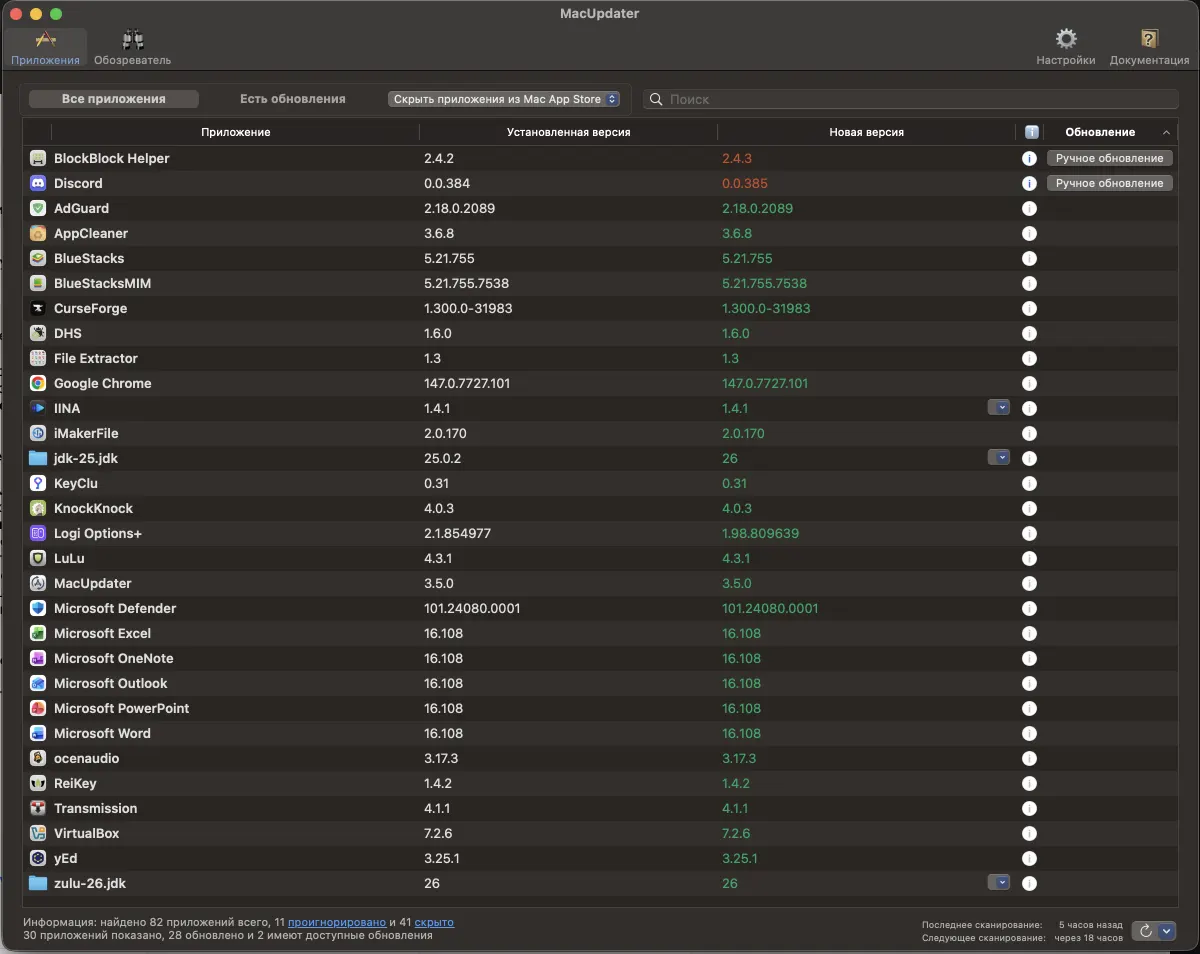Show info for Microsoft Word row
The image size is (1200, 954).
(1029, 733)
